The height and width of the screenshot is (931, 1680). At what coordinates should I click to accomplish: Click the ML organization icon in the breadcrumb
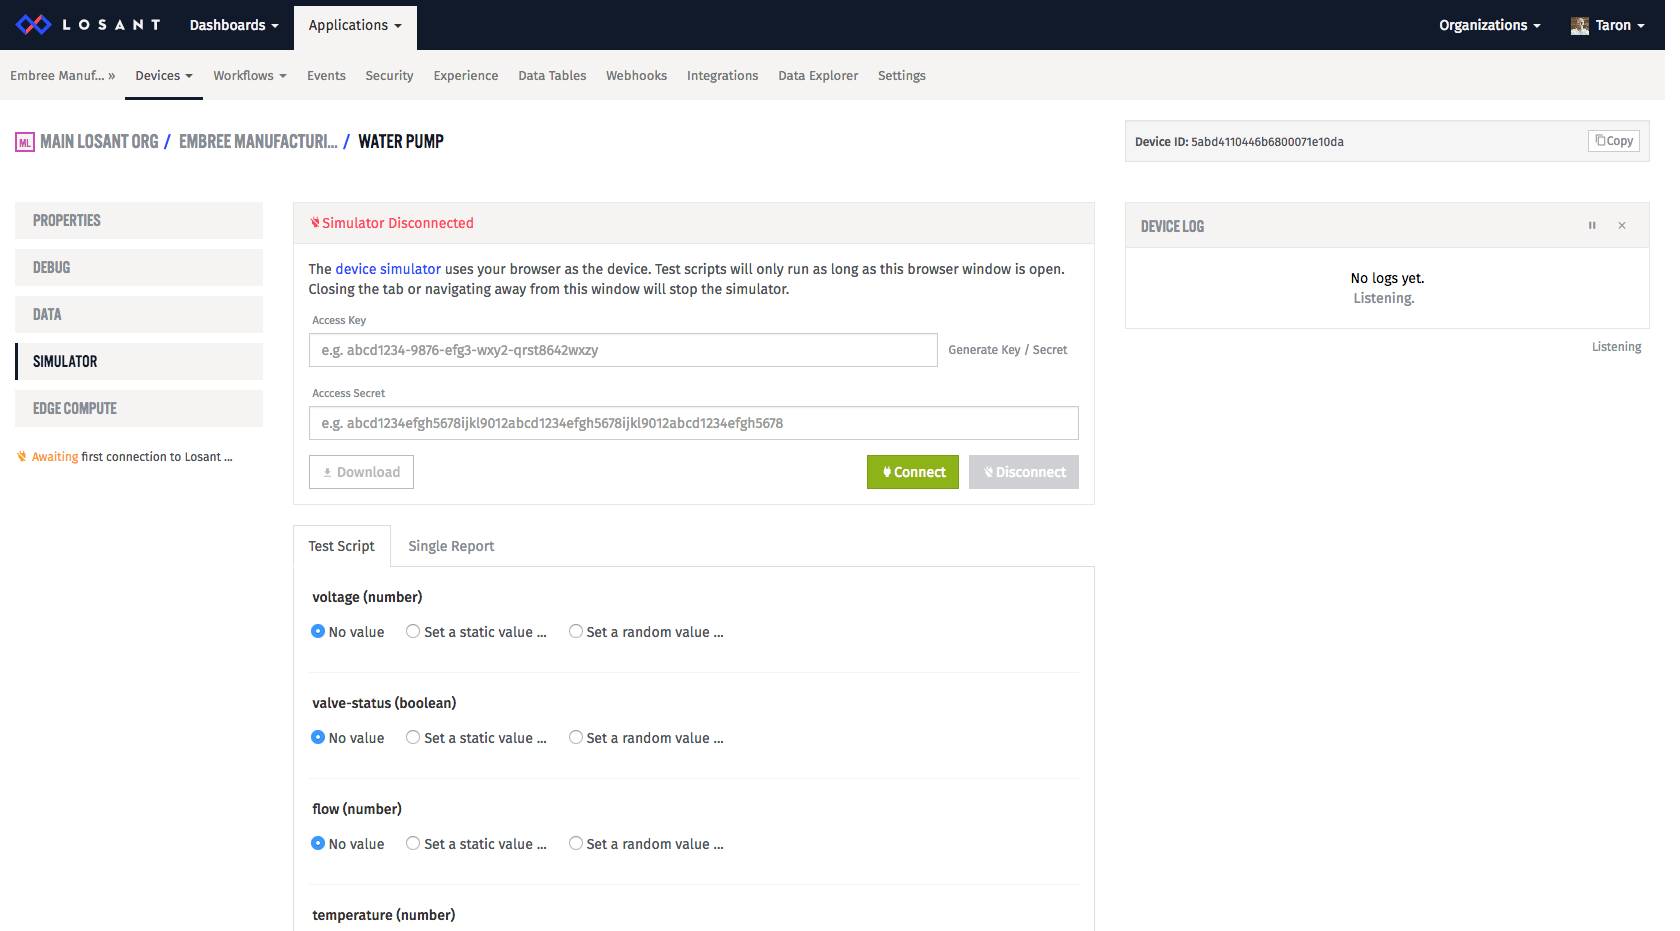tap(25, 142)
